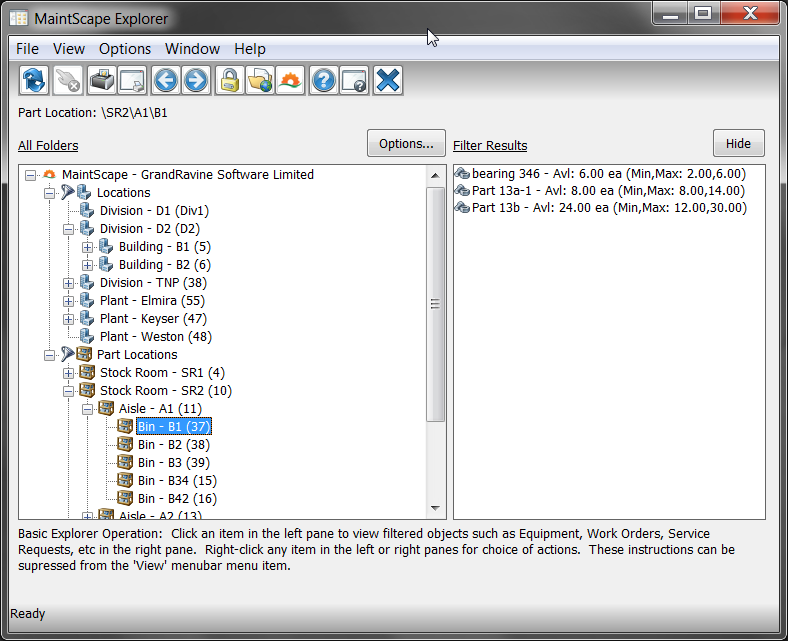
Task: Collapse the Part Locations node
Action: pyautogui.click(x=49, y=355)
